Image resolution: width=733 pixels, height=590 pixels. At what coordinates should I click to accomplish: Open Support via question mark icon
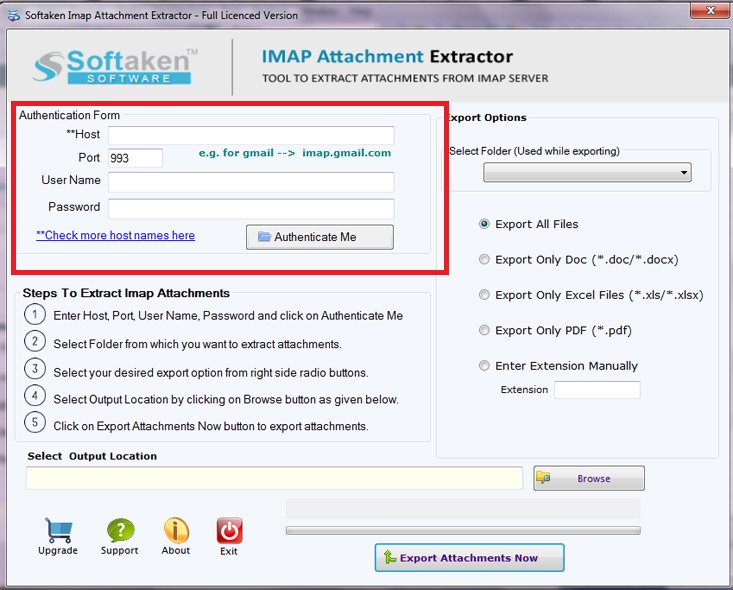[x=120, y=531]
